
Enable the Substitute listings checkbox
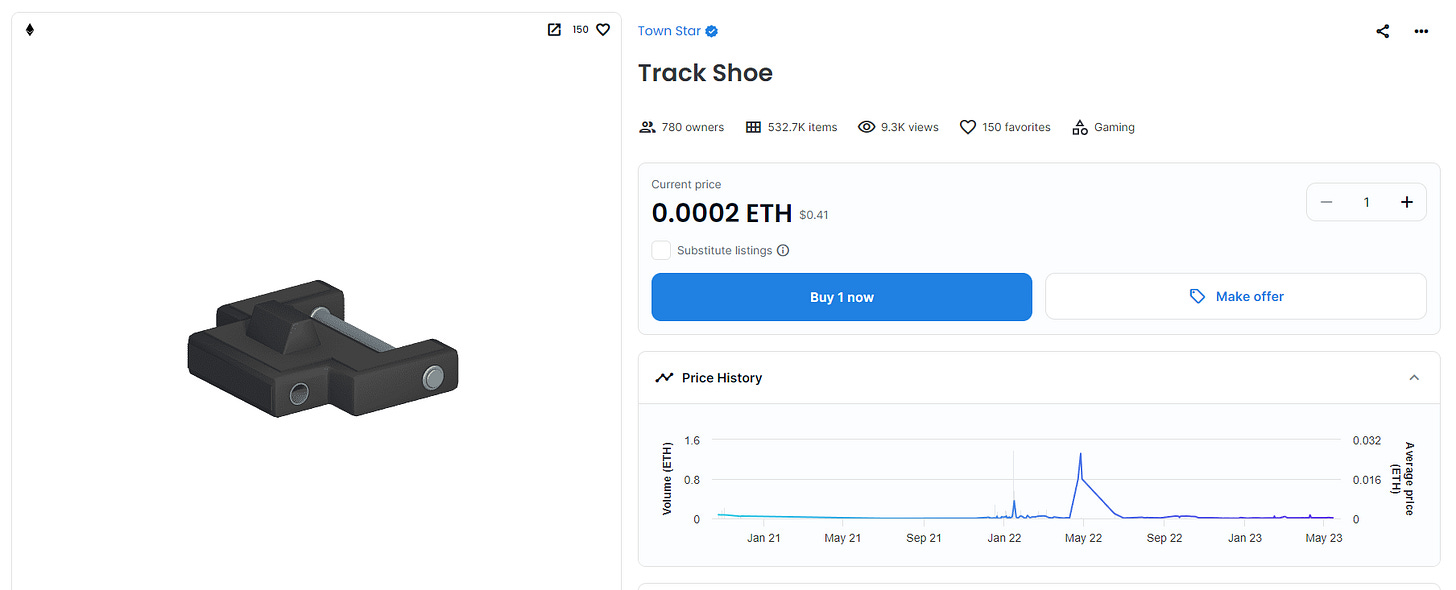[x=661, y=250]
